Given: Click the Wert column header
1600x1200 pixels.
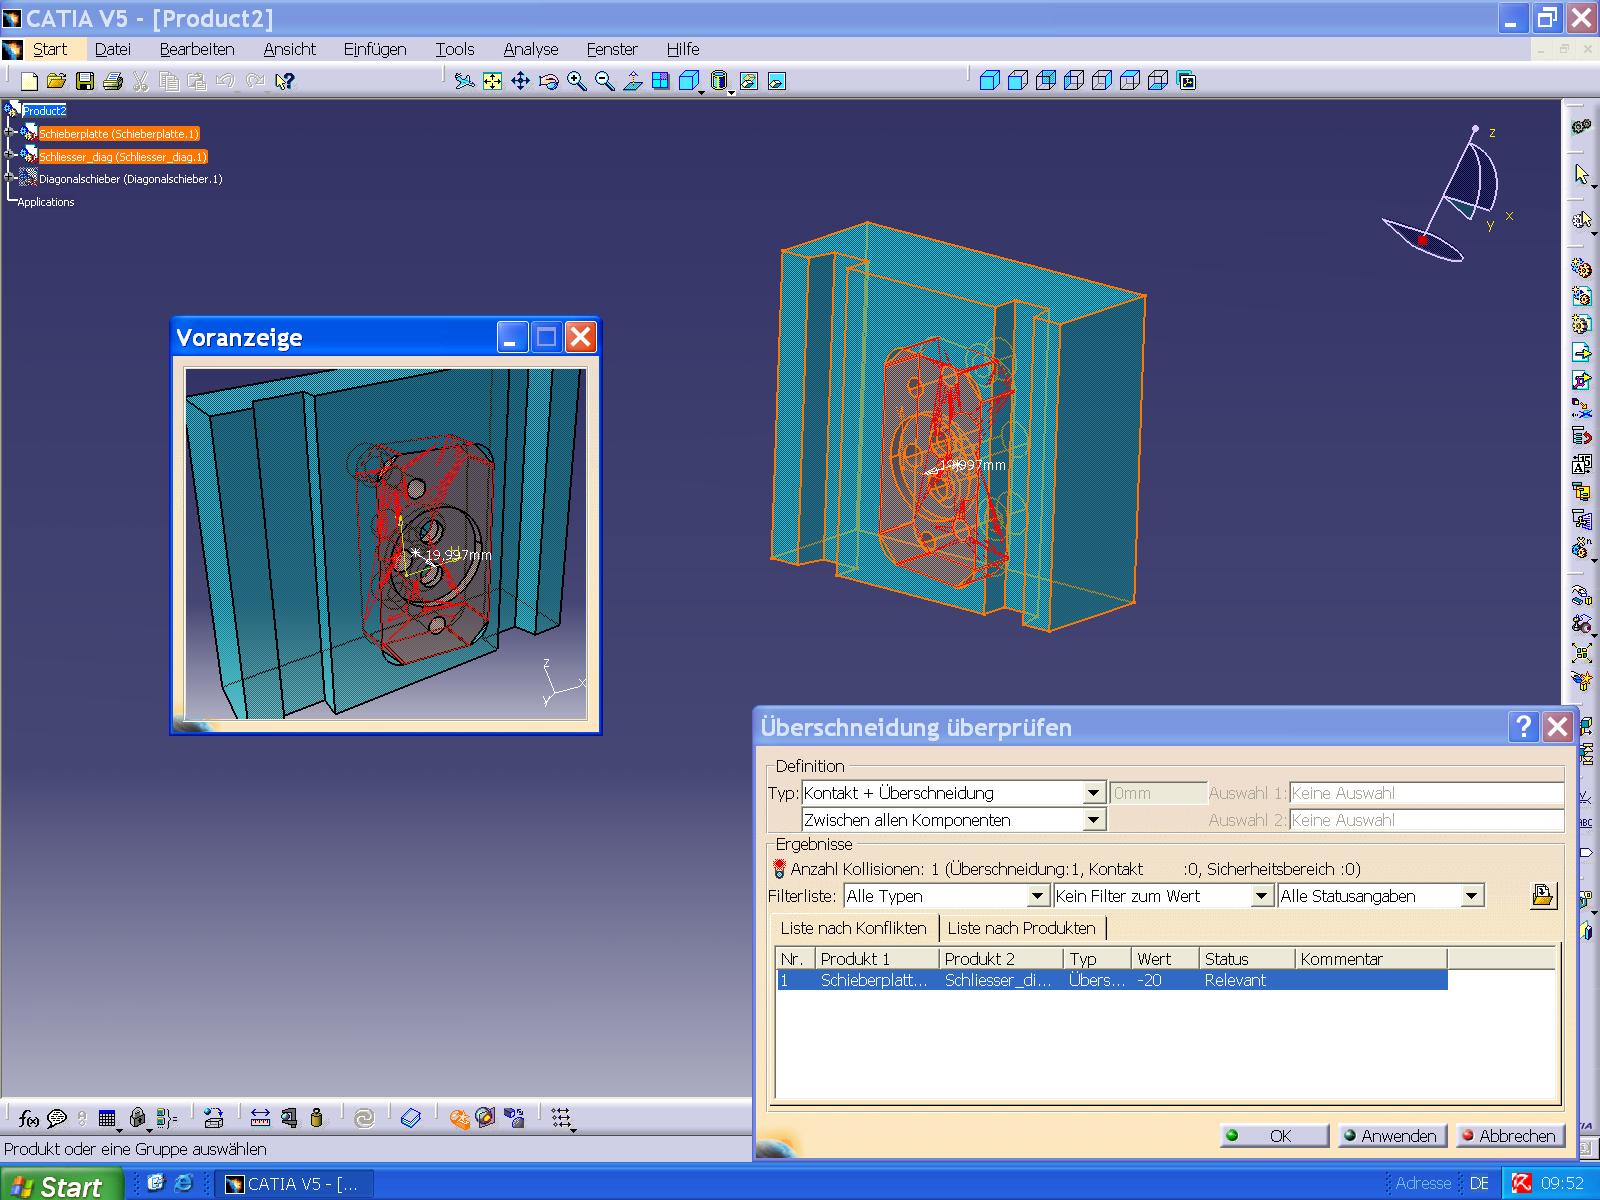Looking at the screenshot, I should [1165, 959].
